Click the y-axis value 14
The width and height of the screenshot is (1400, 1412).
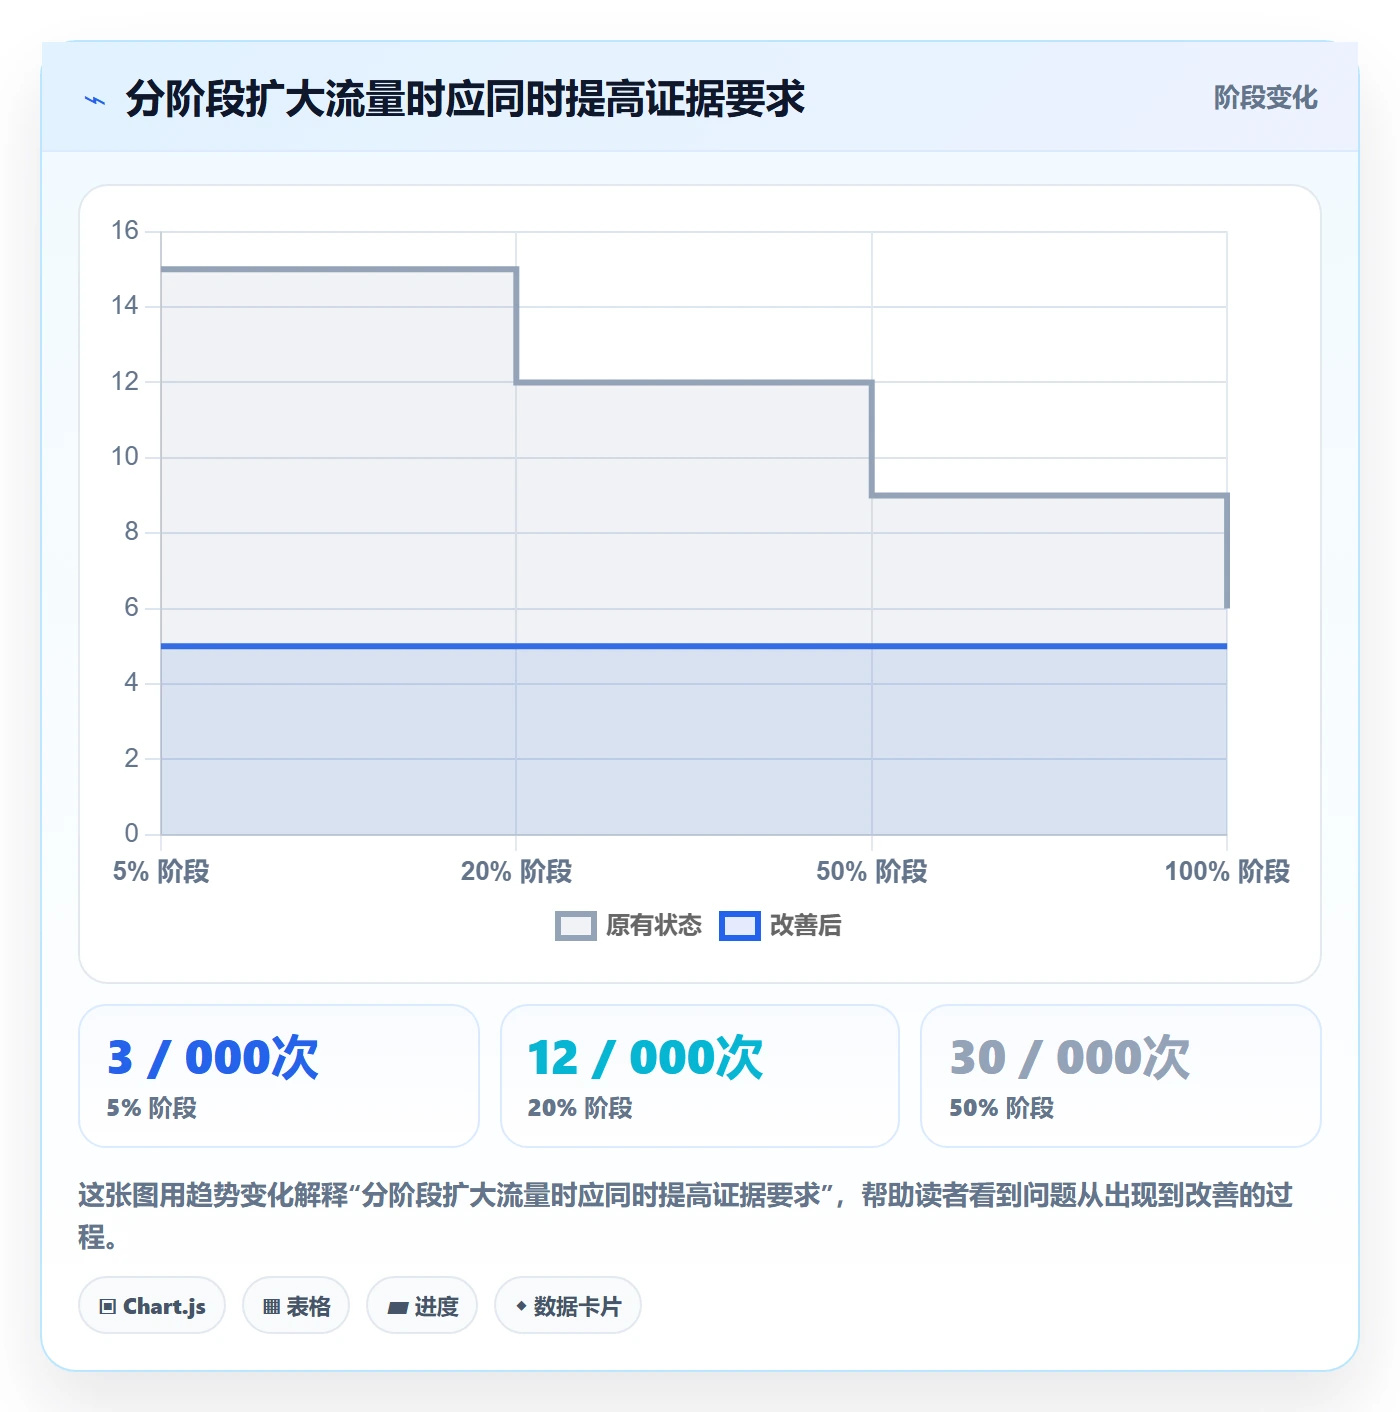[125, 306]
